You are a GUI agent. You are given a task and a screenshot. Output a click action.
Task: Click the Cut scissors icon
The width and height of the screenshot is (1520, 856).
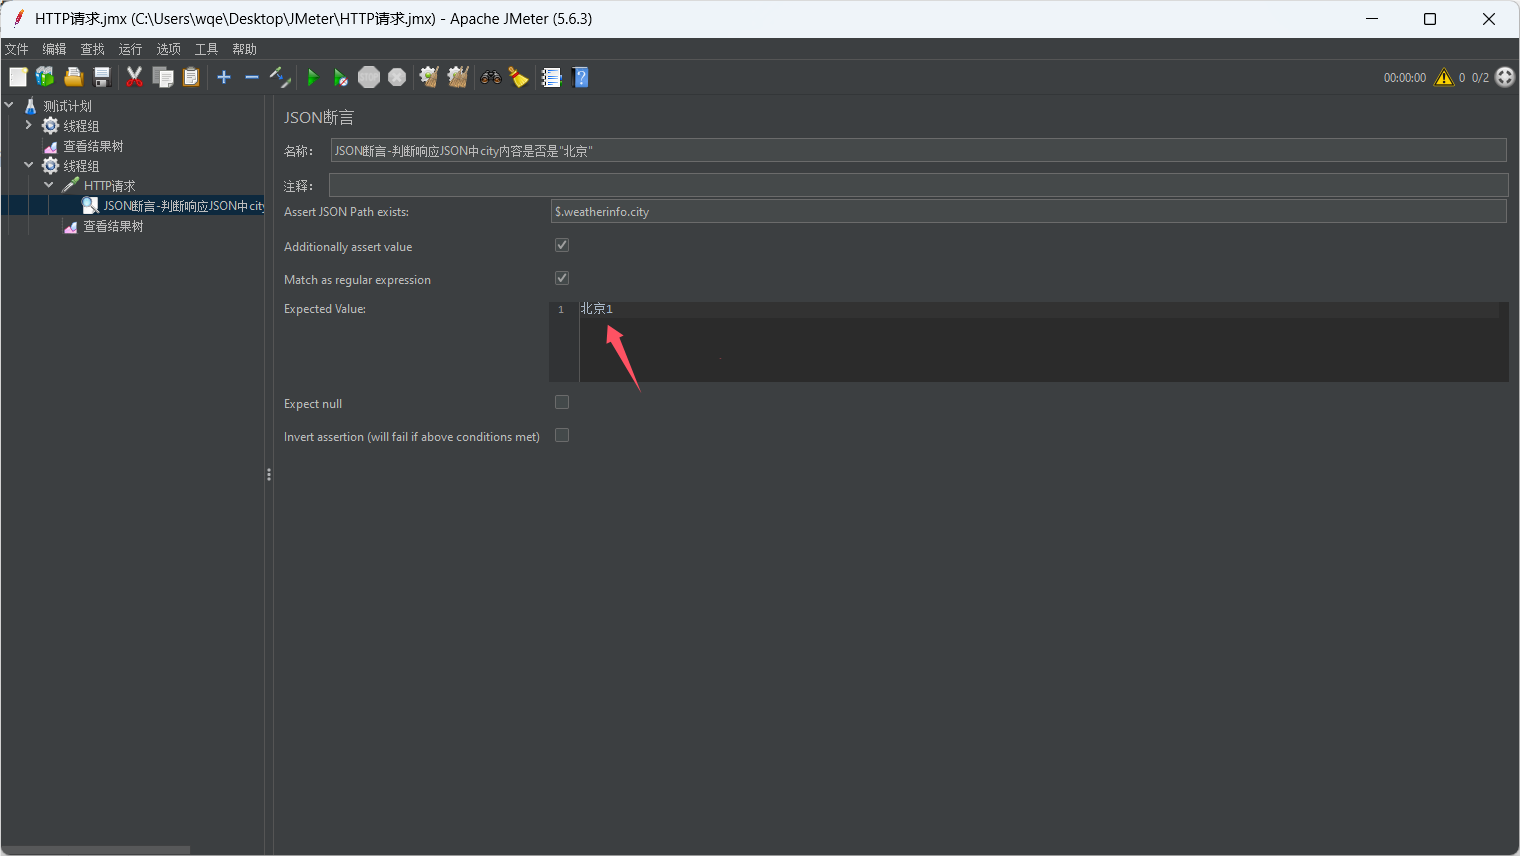click(x=134, y=77)
